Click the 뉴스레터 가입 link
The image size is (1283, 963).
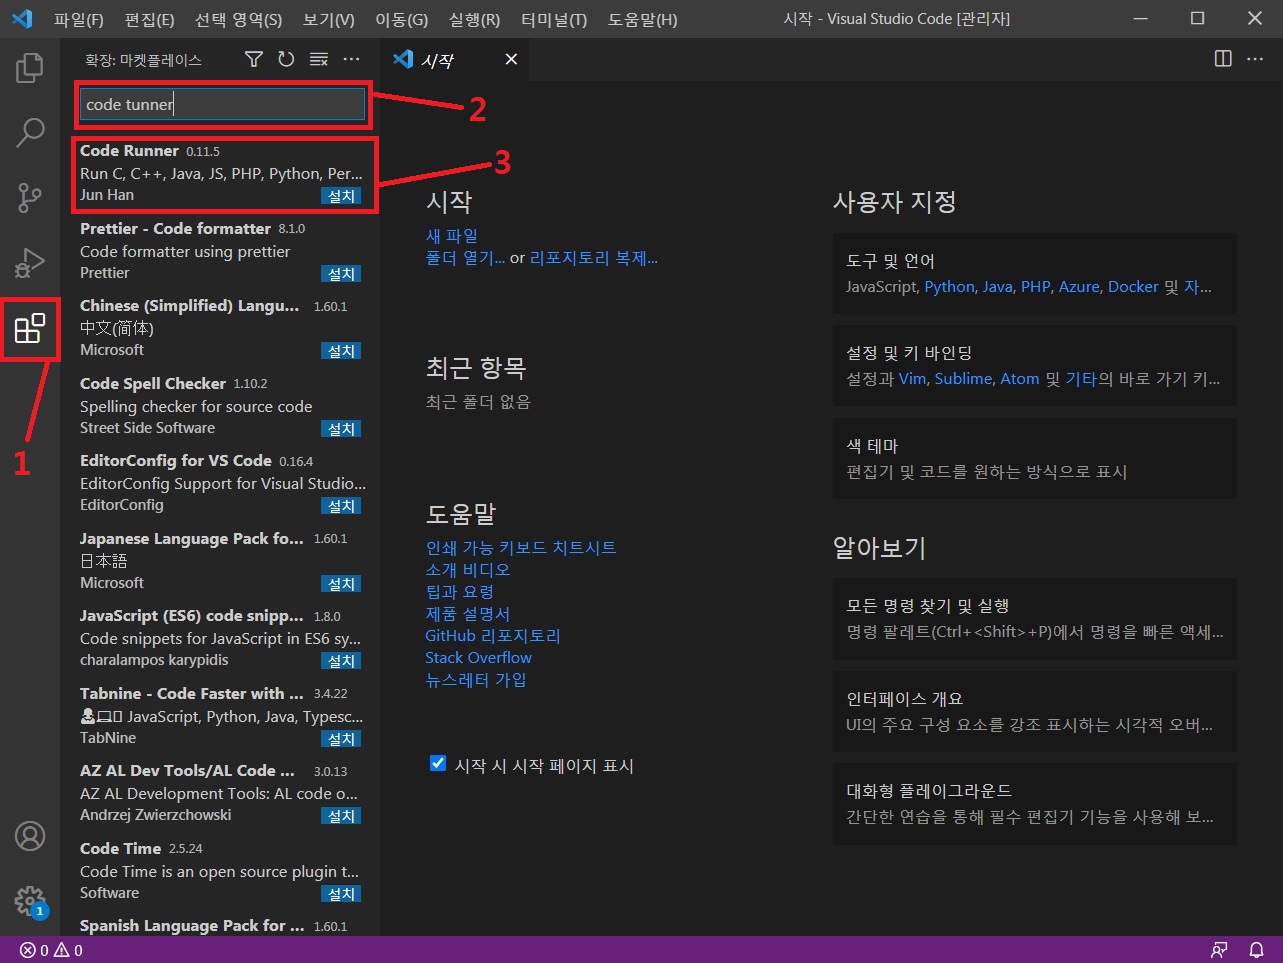click(x=476, y=680)
